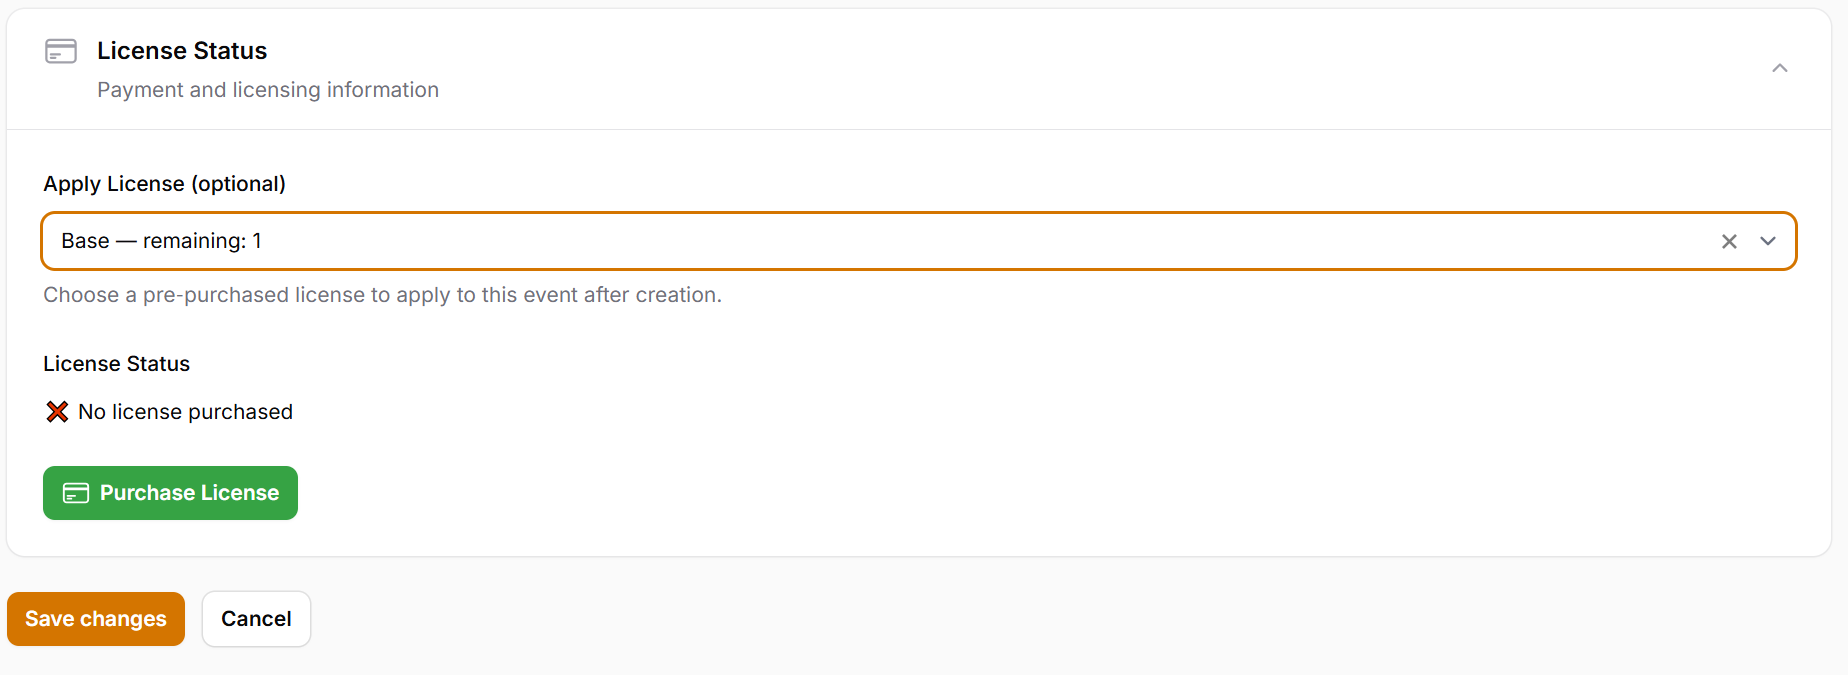Click the credit card icon beside License Status header
The image size is (1848, 675).
(61, 51)
